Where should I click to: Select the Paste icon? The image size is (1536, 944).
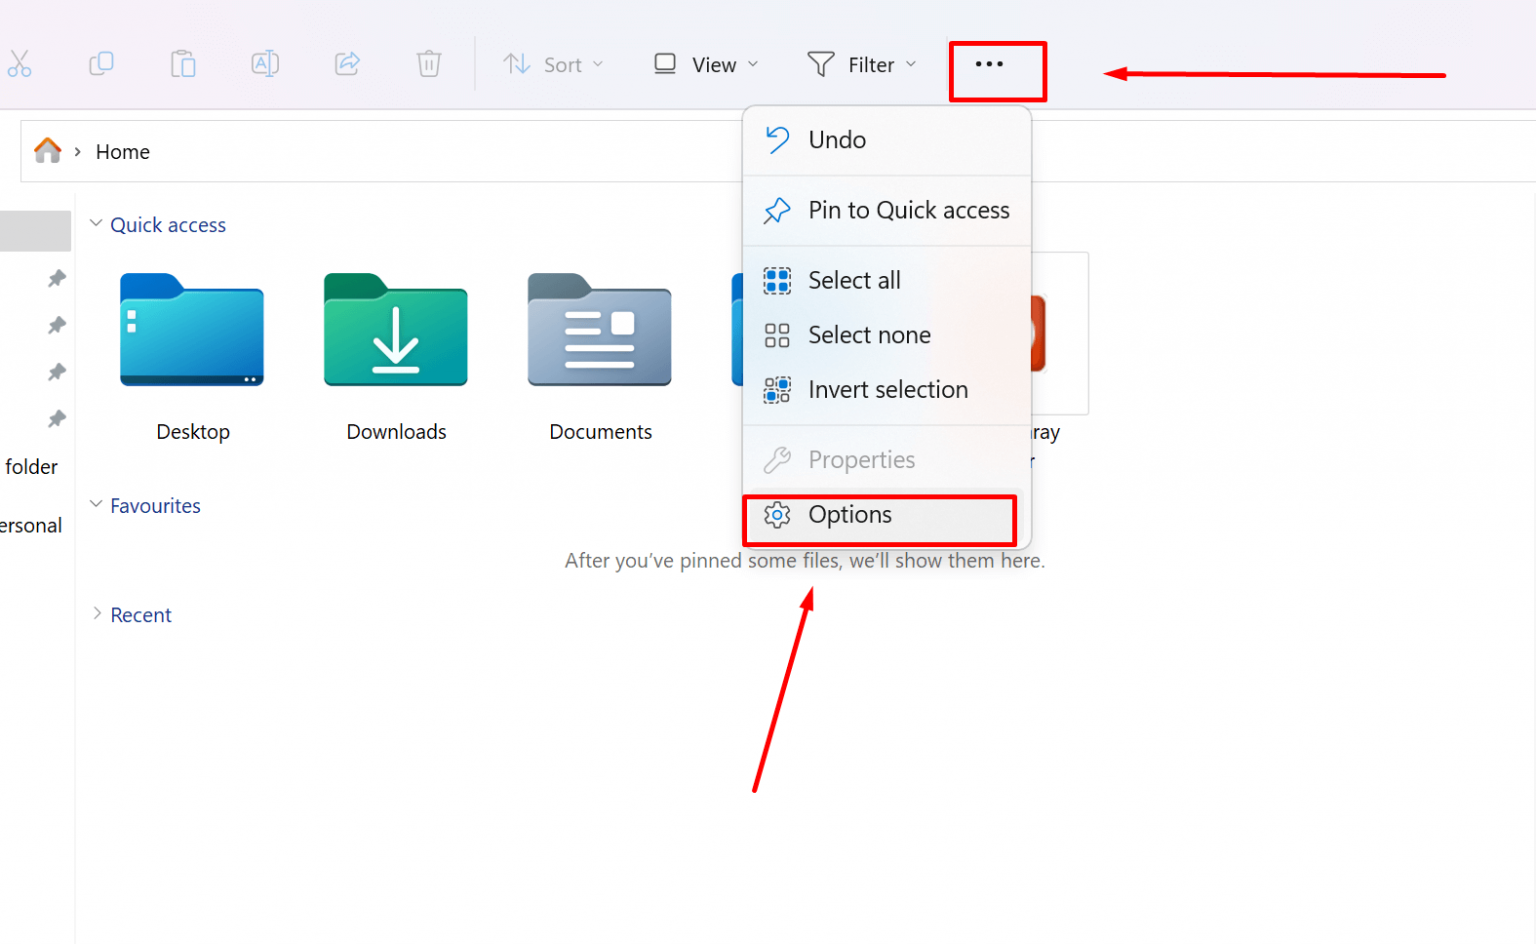click(183, 63)
